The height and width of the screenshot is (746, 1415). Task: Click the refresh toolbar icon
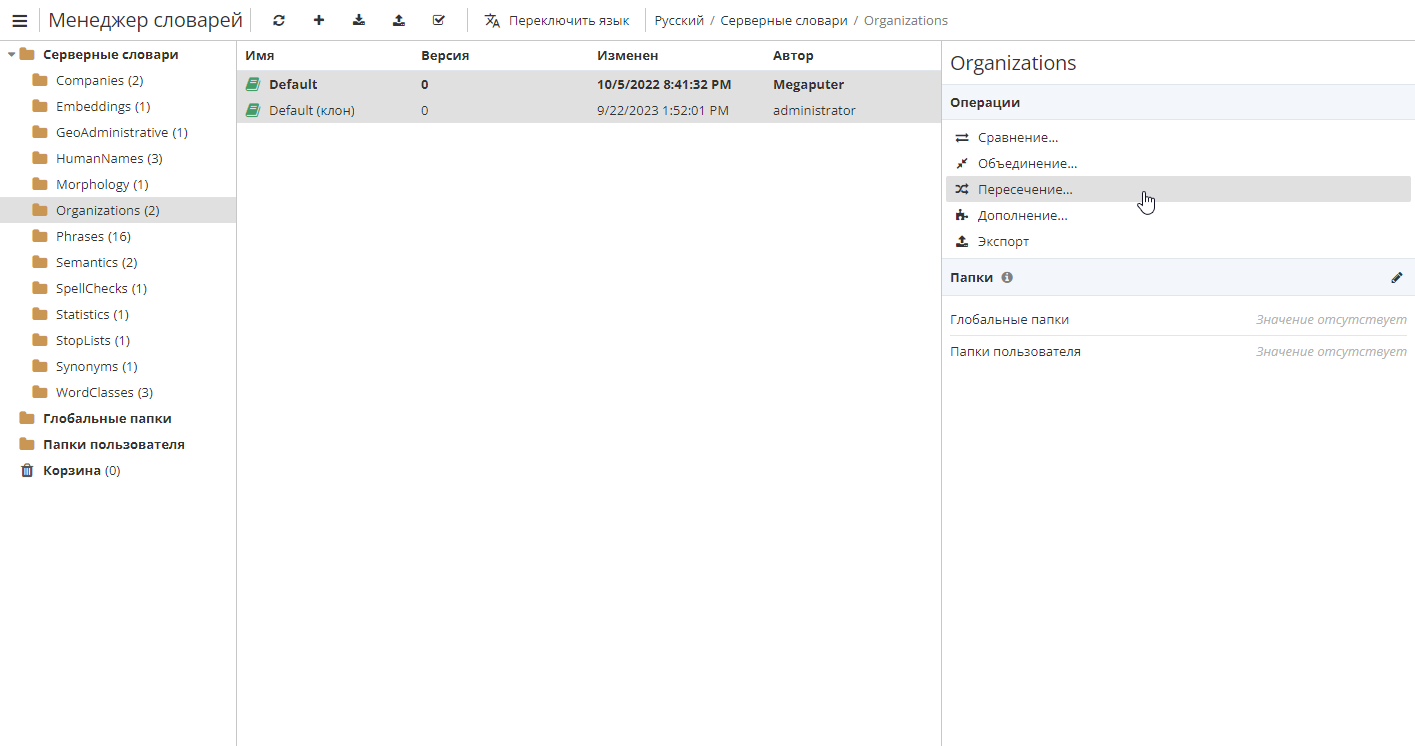point(279,20)
